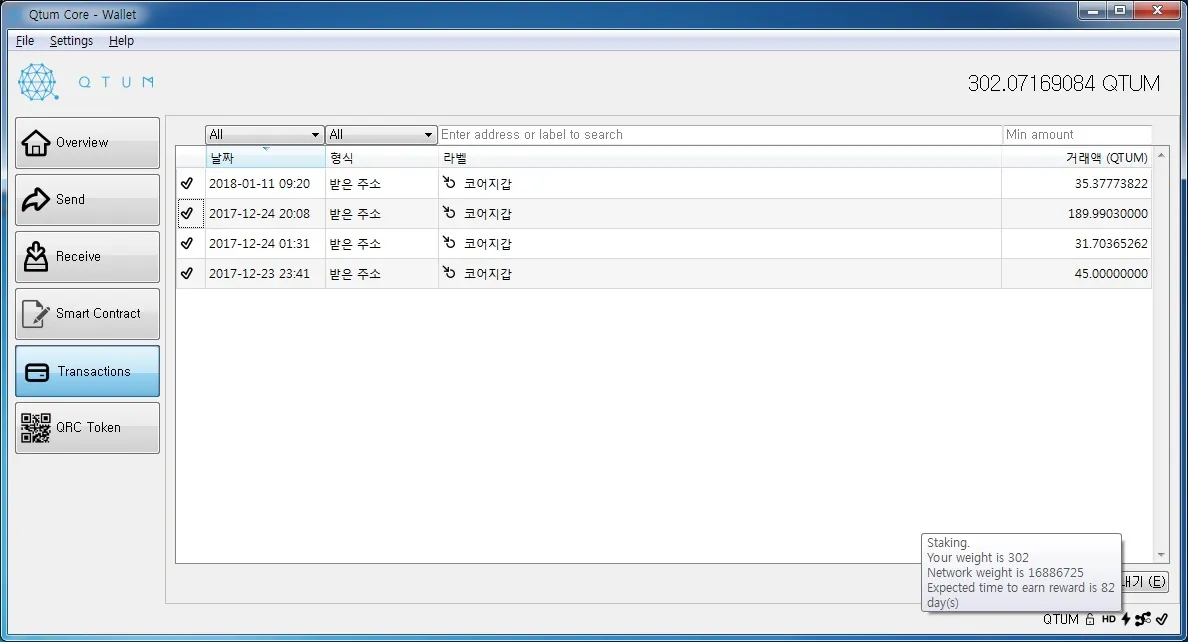Click 받은 주소 type in 2017-12-23 row
The height and width of the screenshot is (642, 1188).
[355, 274]
